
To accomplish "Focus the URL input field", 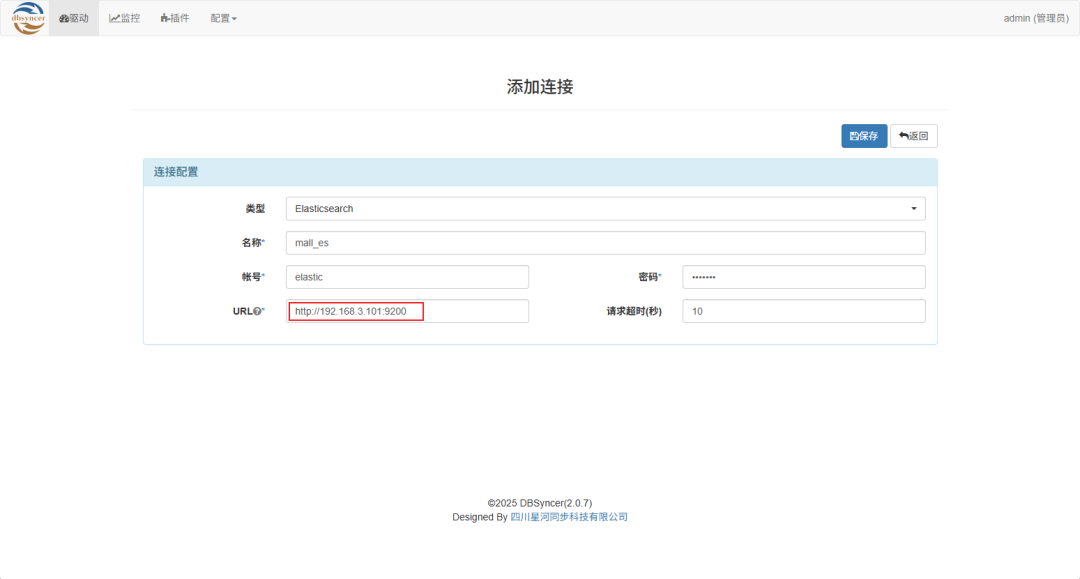I will (407, 311).
